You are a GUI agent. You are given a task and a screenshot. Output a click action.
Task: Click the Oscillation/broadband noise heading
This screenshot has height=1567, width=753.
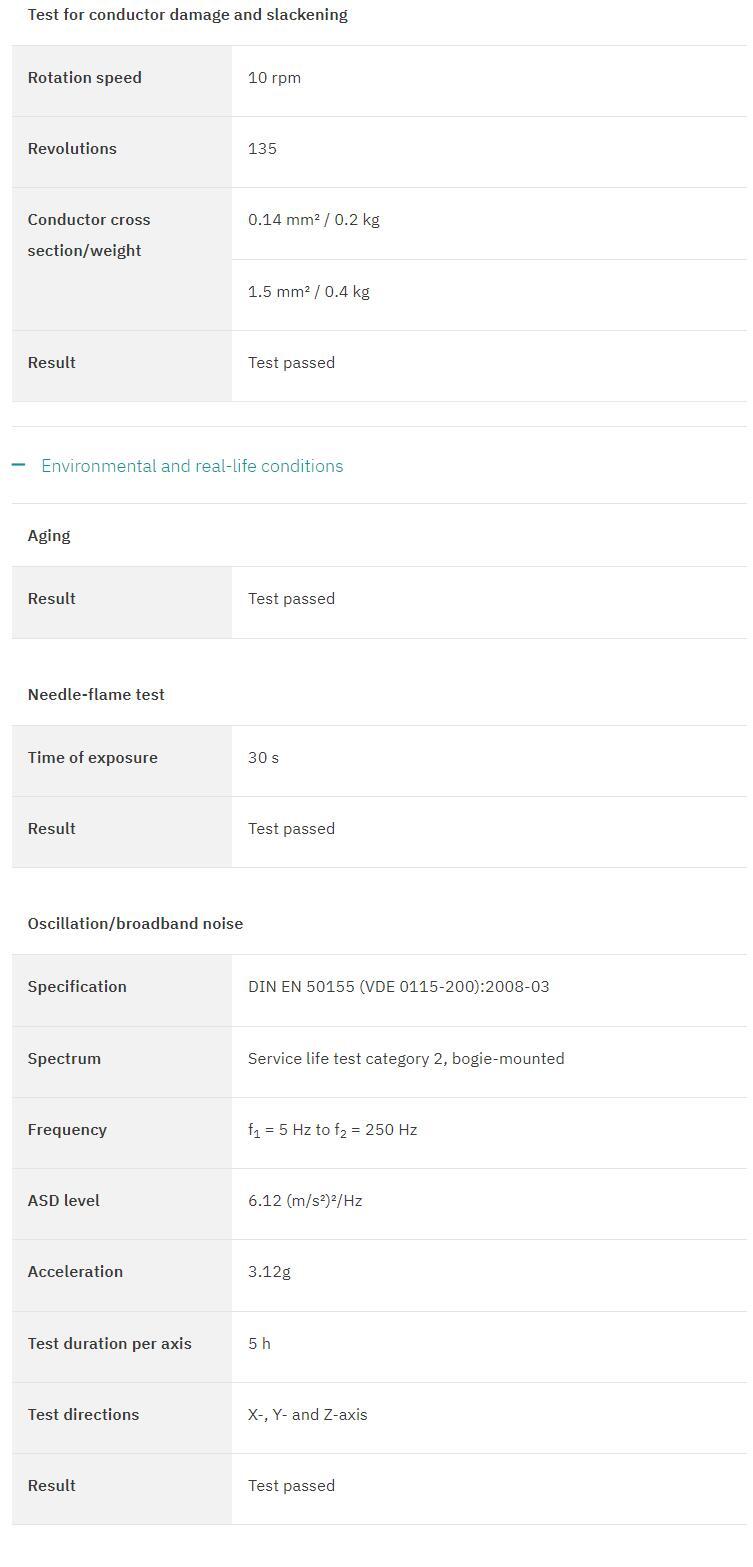pyautogui.click(x=135, y=924)
